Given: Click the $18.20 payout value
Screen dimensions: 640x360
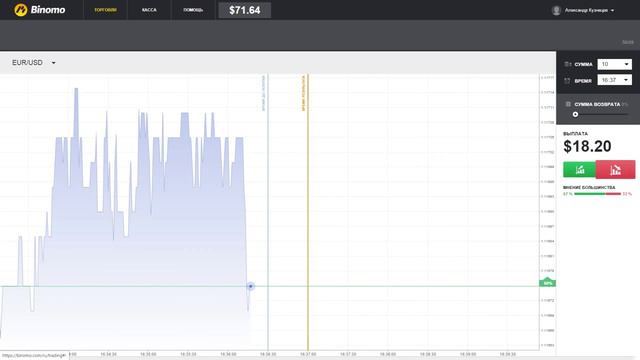Looking at the screenshot, I should pos(587,146).
